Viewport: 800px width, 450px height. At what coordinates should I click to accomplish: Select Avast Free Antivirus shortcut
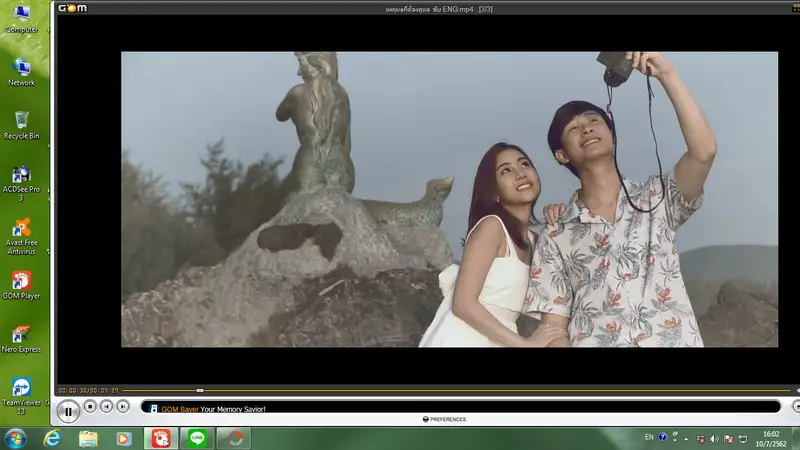21,236
